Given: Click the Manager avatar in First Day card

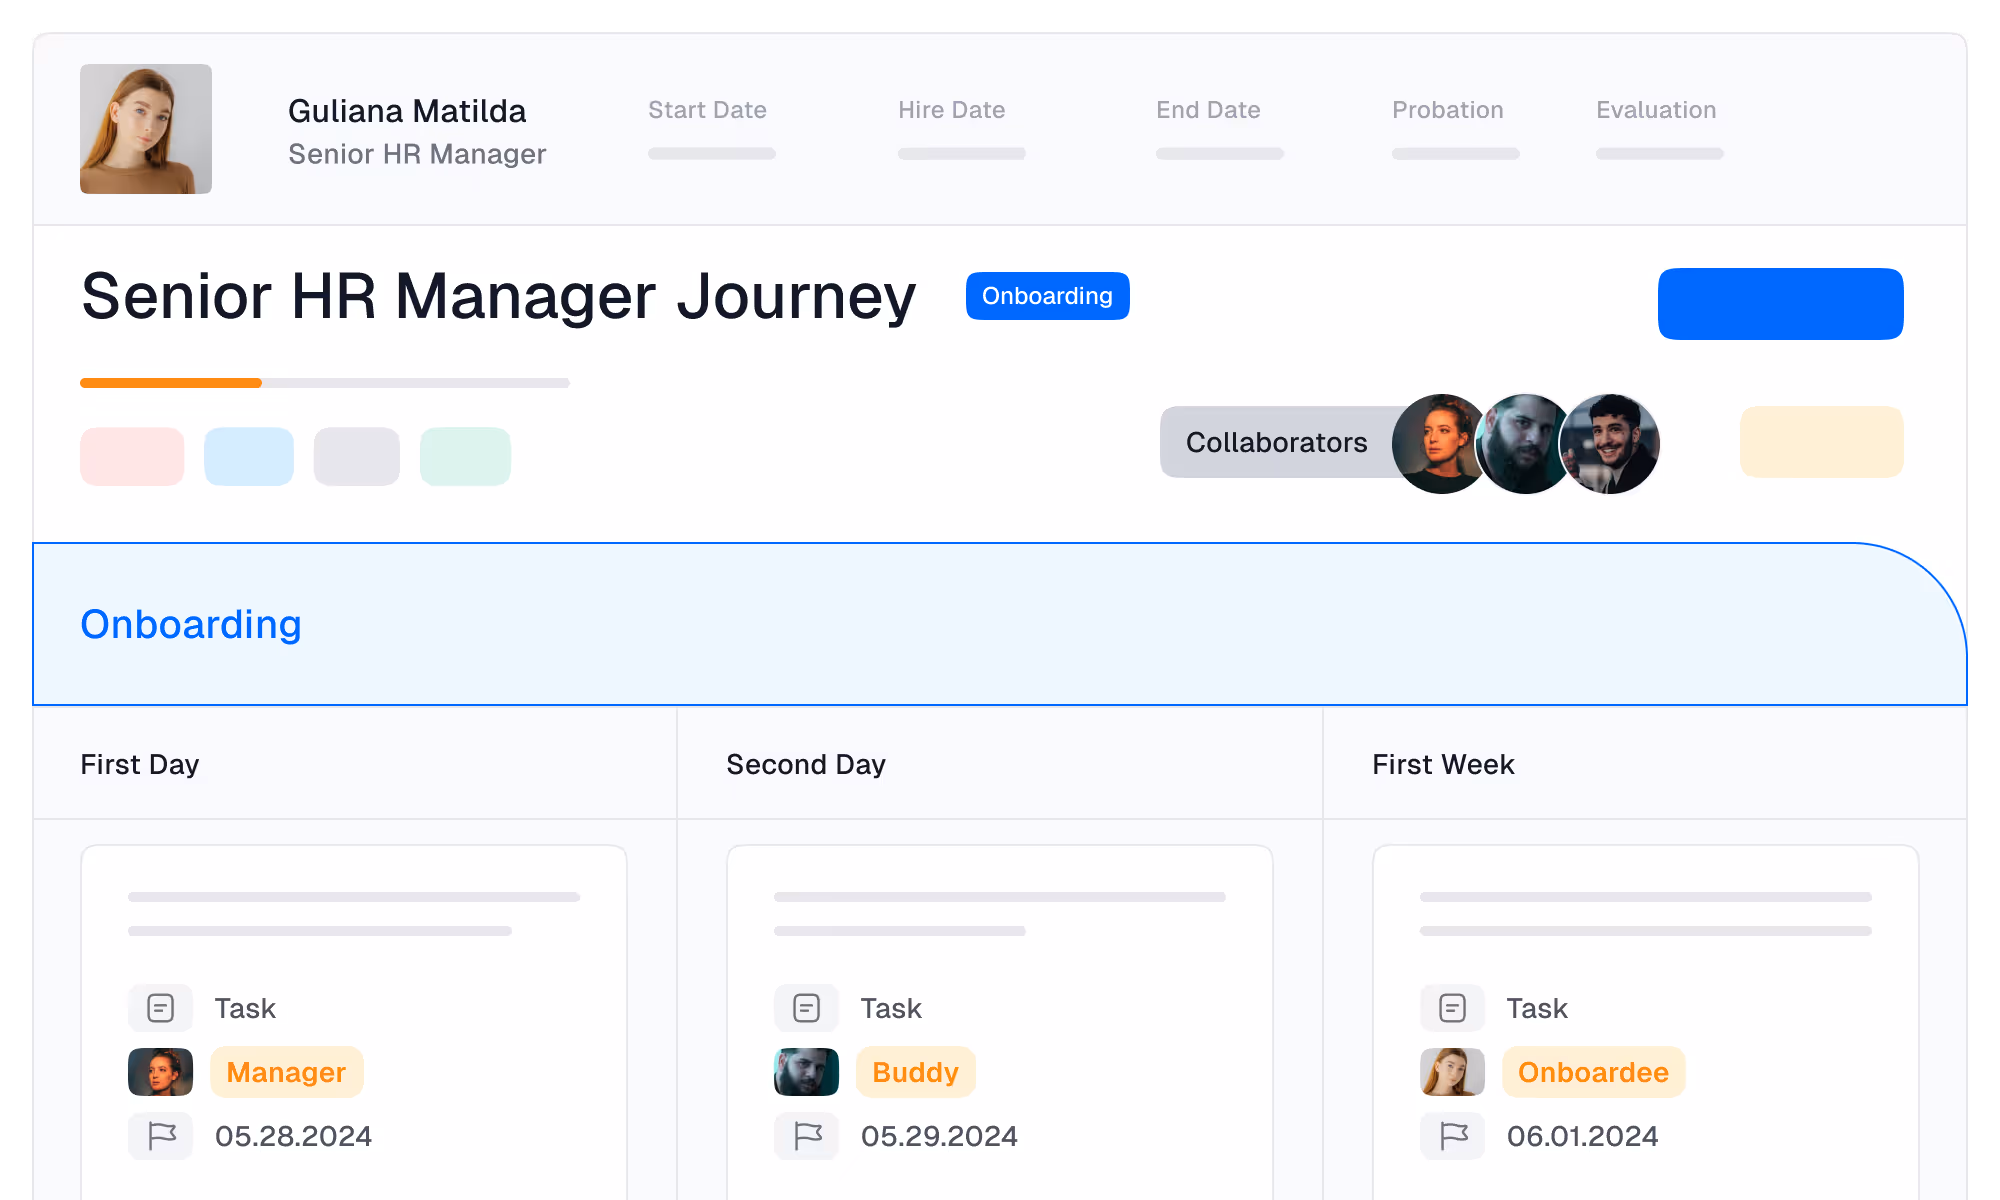Looking at the screenshot, I should [x=160, y=1072].
